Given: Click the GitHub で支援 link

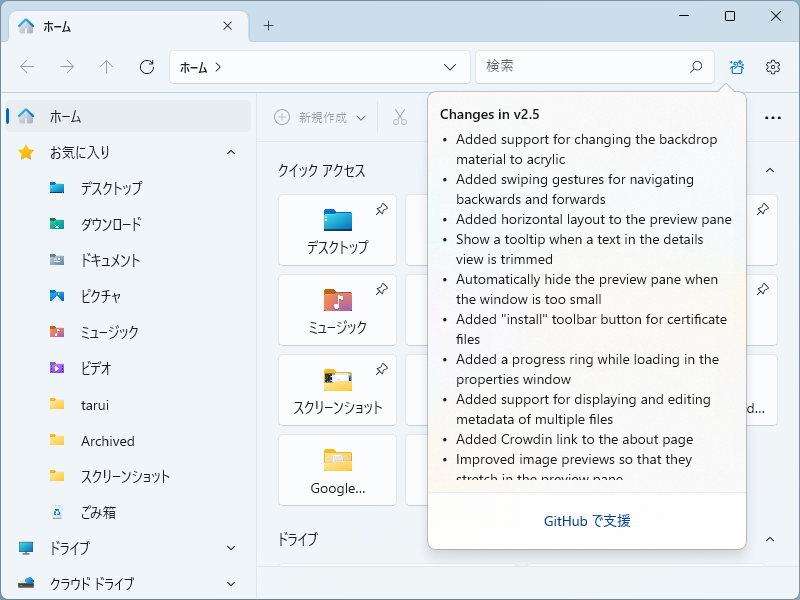Looking at the screenshot, I should pyautogui.click(x=586, y=520).
